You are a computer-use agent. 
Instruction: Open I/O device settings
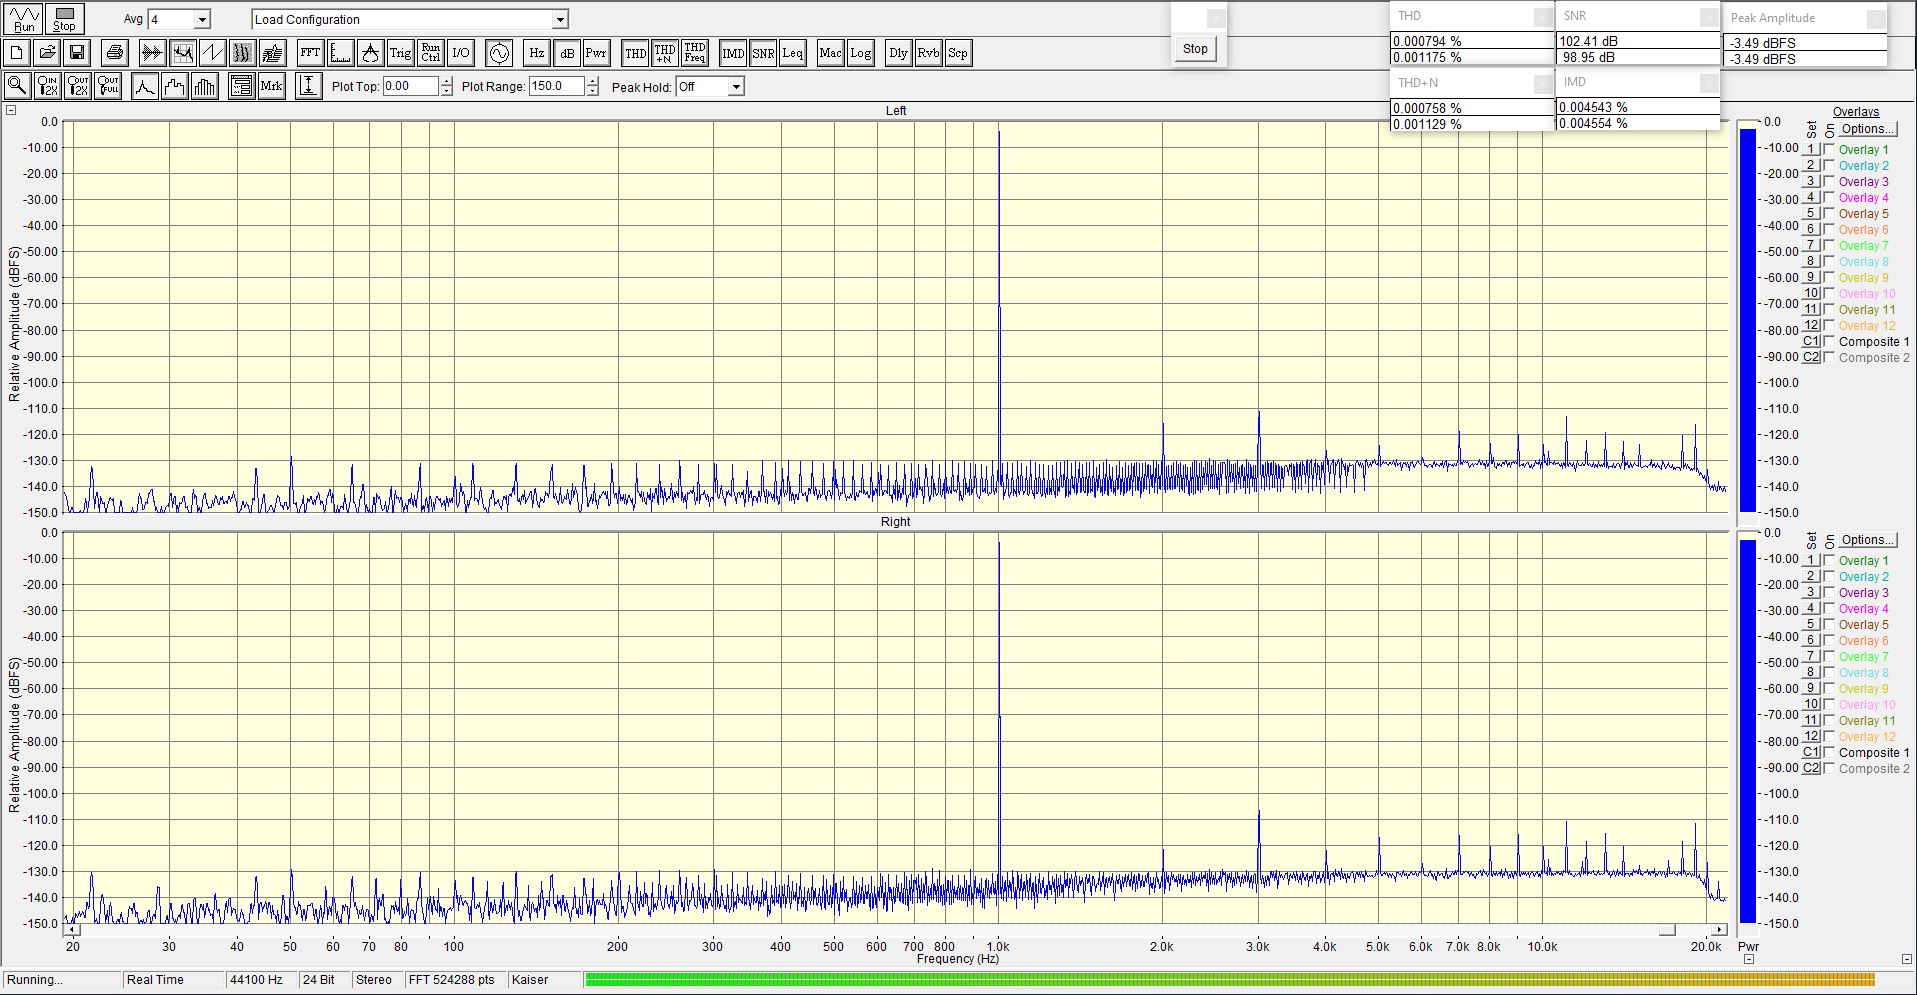click(x=460, y=53)
